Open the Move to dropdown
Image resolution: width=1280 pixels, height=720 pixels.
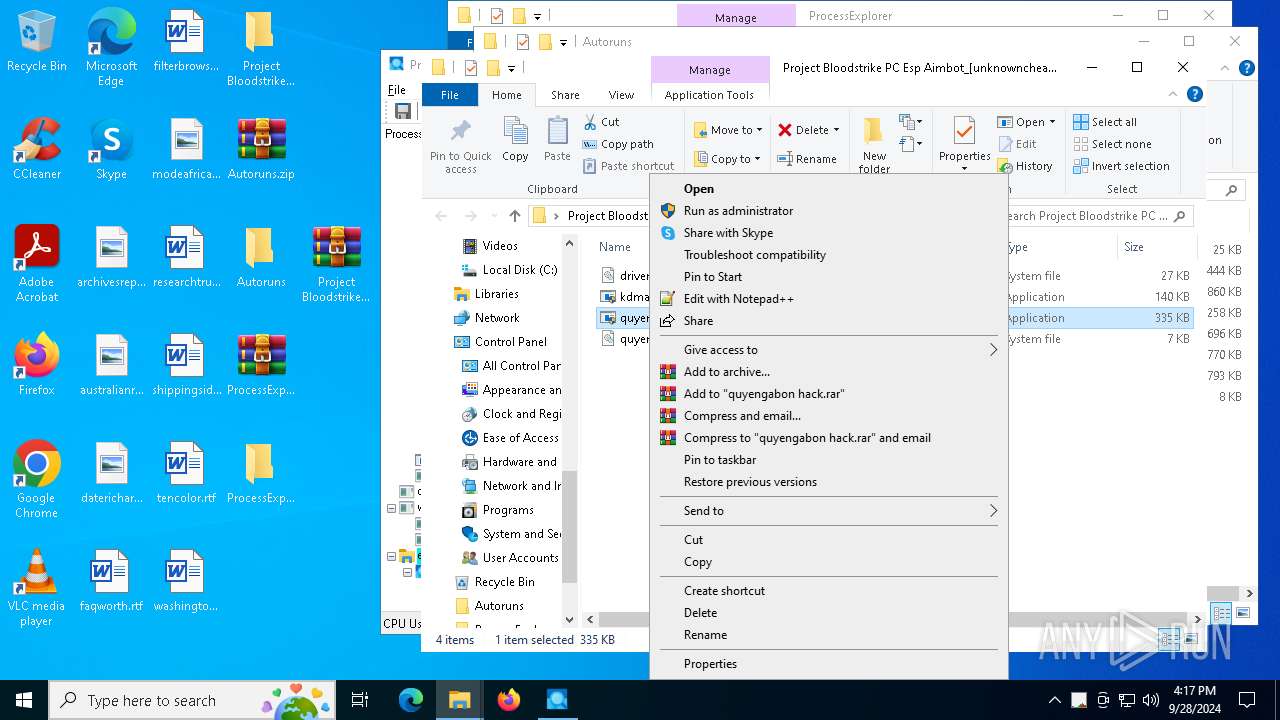click(x=729, y=130)
